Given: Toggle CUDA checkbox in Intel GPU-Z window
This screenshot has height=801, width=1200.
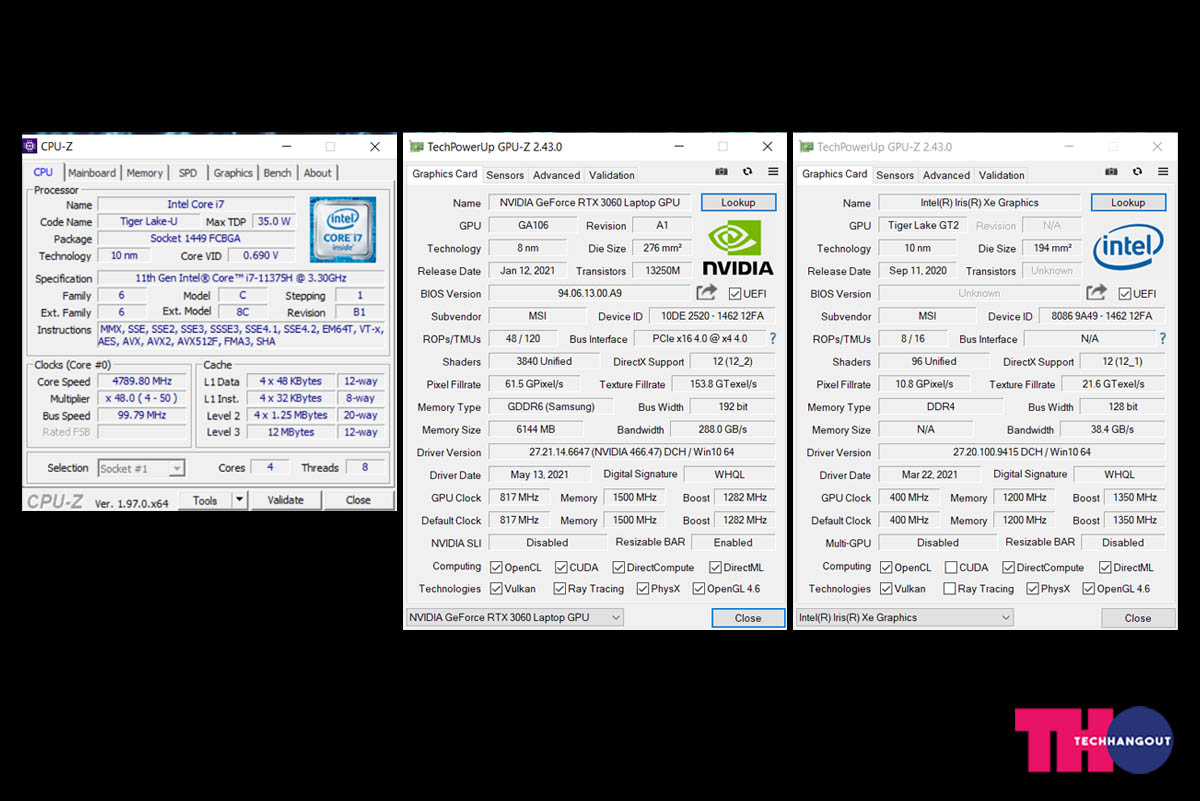Looking at the screenshot, I should 951,567.
